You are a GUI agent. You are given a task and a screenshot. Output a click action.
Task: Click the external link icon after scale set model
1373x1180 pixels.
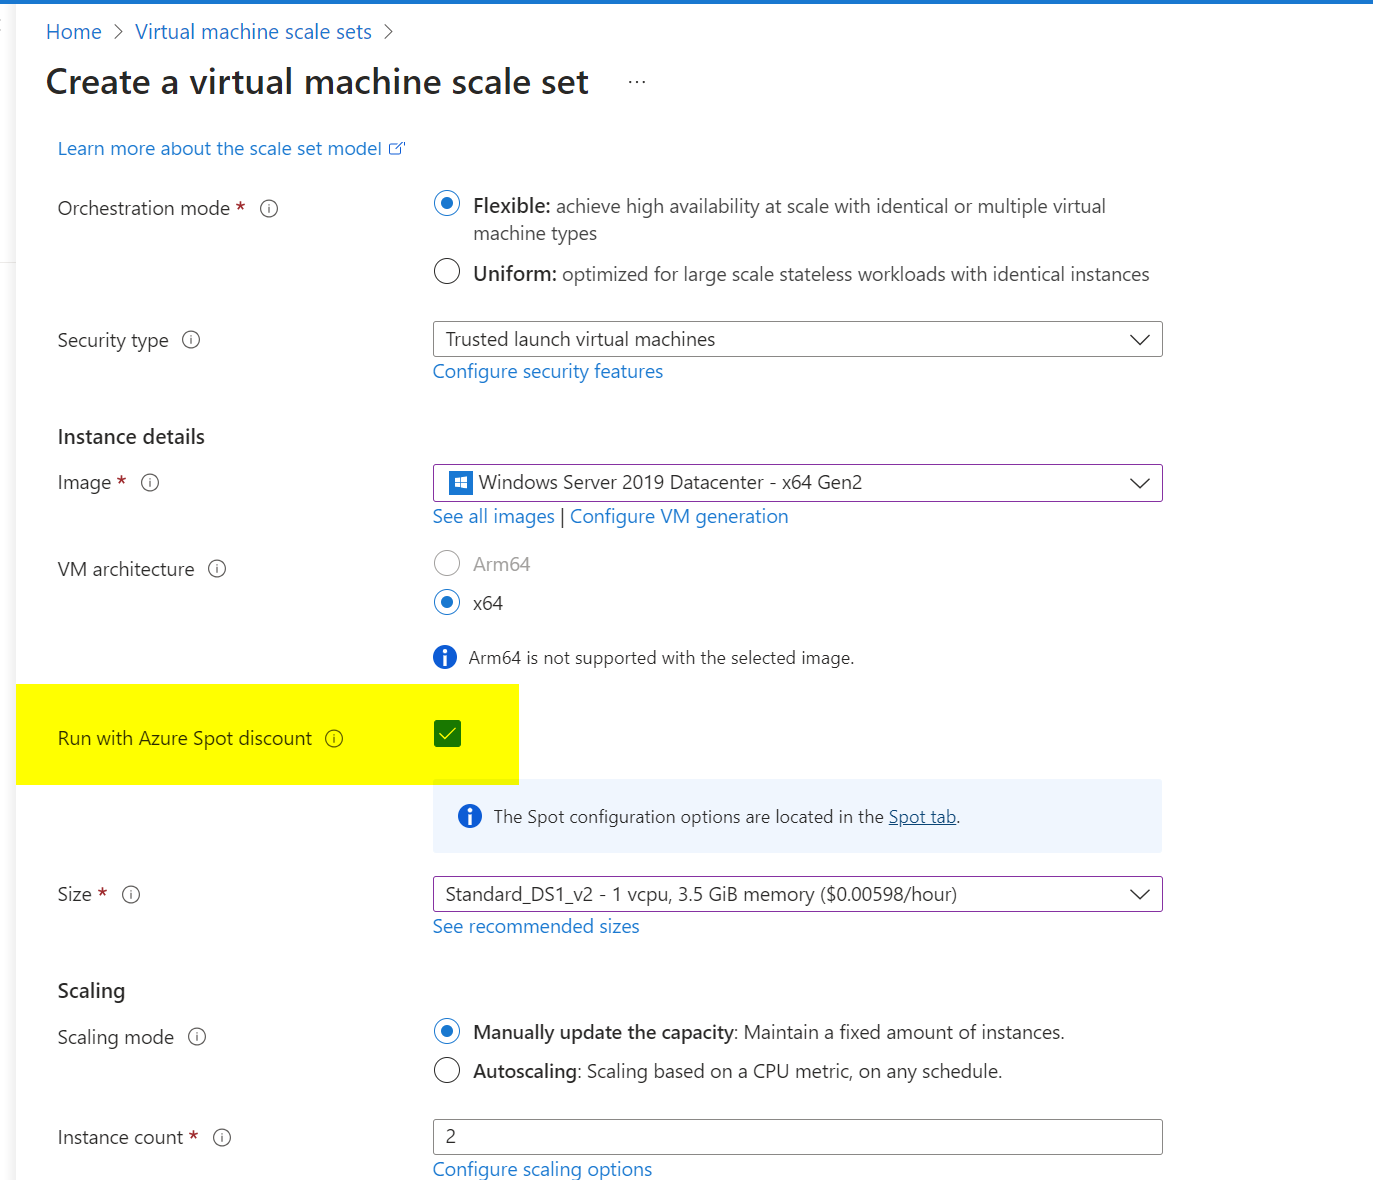397,148
